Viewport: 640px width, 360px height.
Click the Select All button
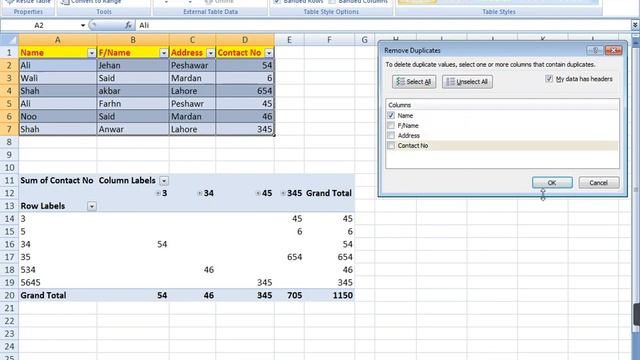pos(414,82)
